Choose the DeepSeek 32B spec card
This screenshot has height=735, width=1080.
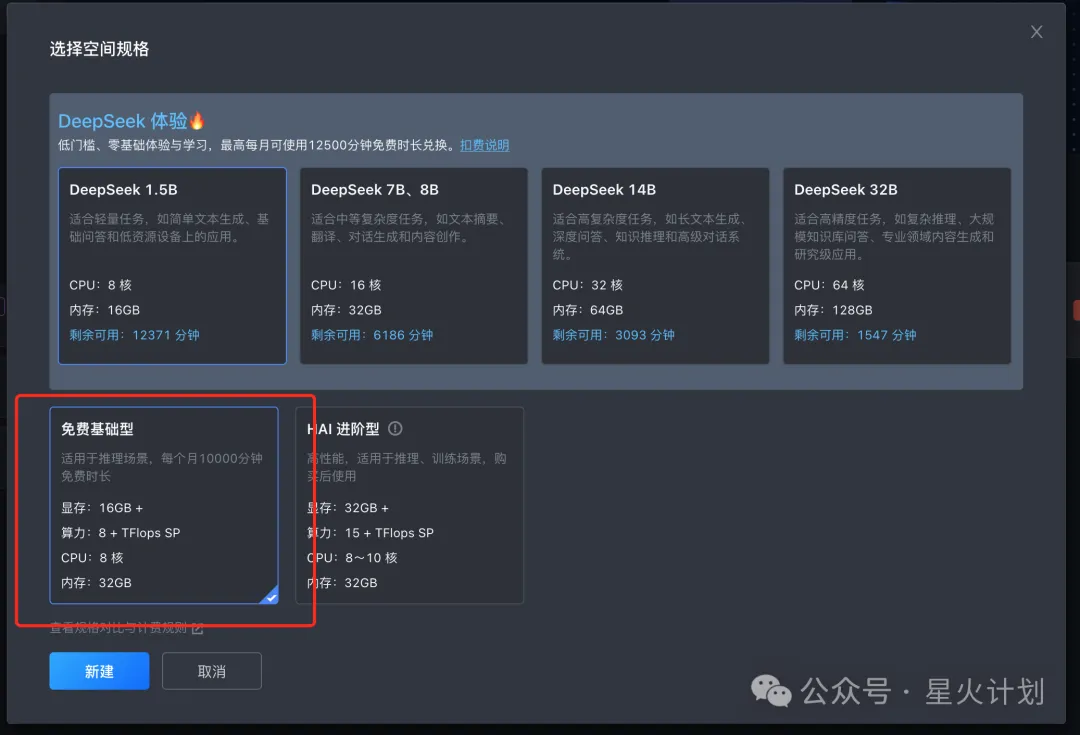point(897,266)
